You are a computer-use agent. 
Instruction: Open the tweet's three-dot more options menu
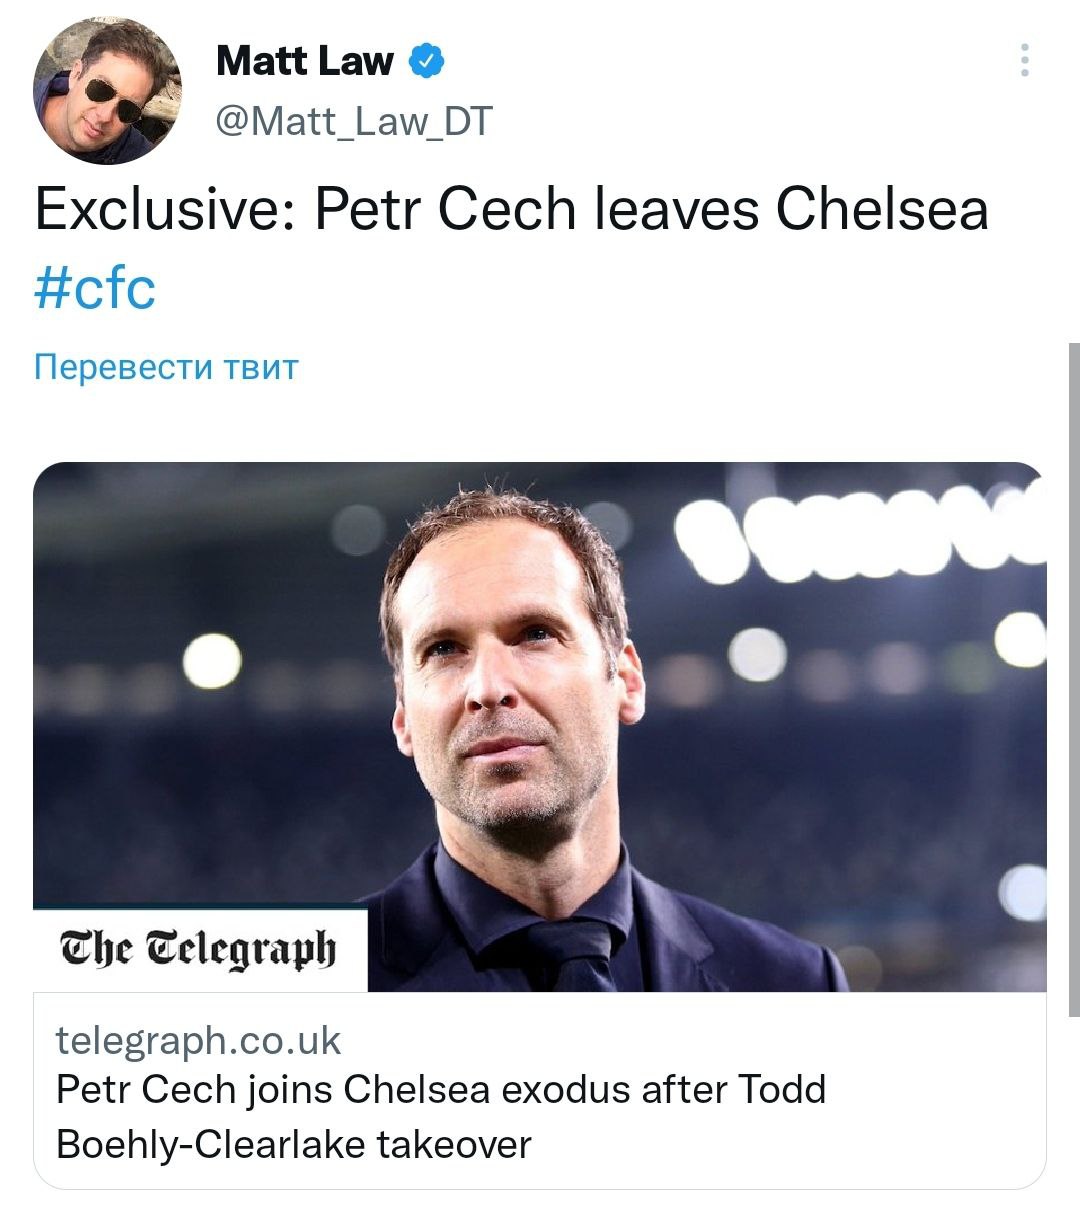click(1024, 60)
